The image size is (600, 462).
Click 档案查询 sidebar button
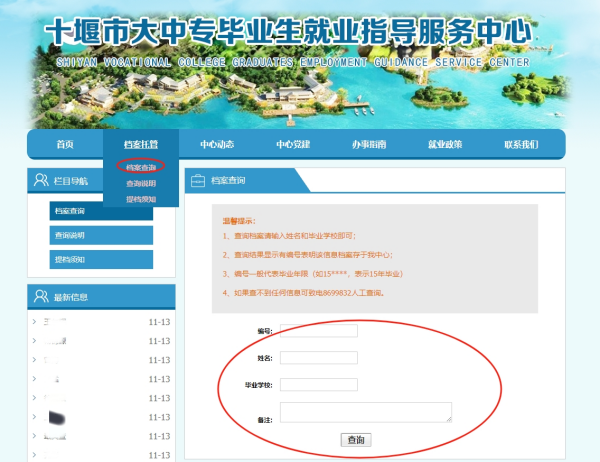click(x=101, y=211)
